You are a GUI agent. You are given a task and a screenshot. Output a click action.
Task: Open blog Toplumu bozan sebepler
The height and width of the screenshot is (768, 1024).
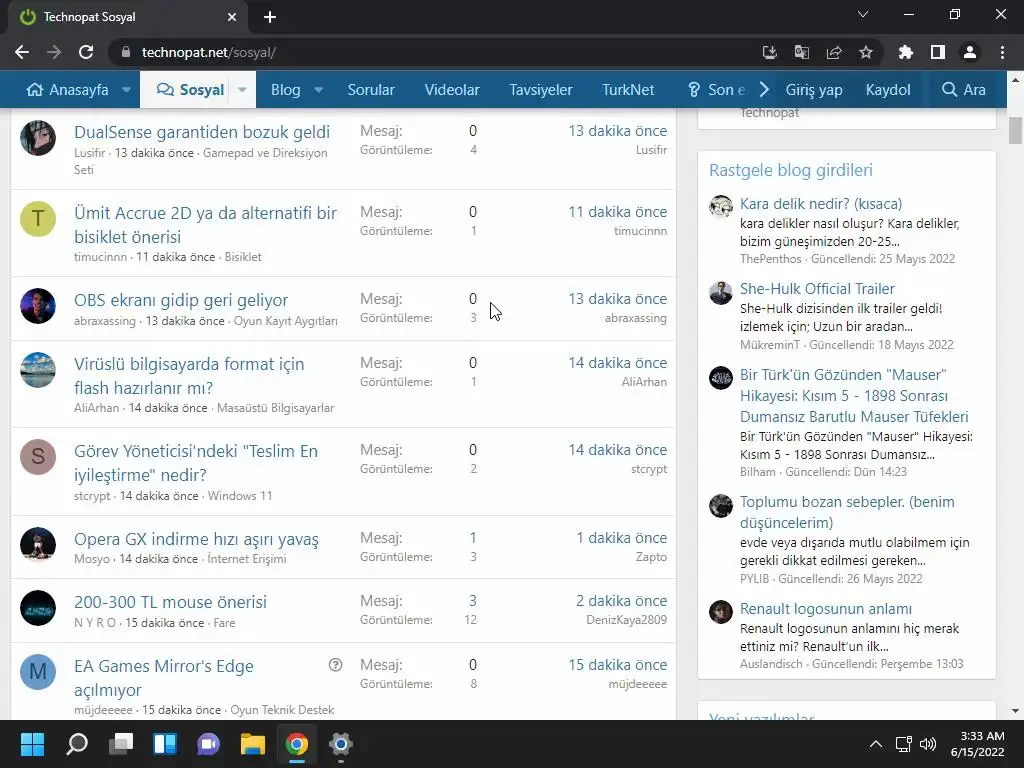tap(847, 512)
